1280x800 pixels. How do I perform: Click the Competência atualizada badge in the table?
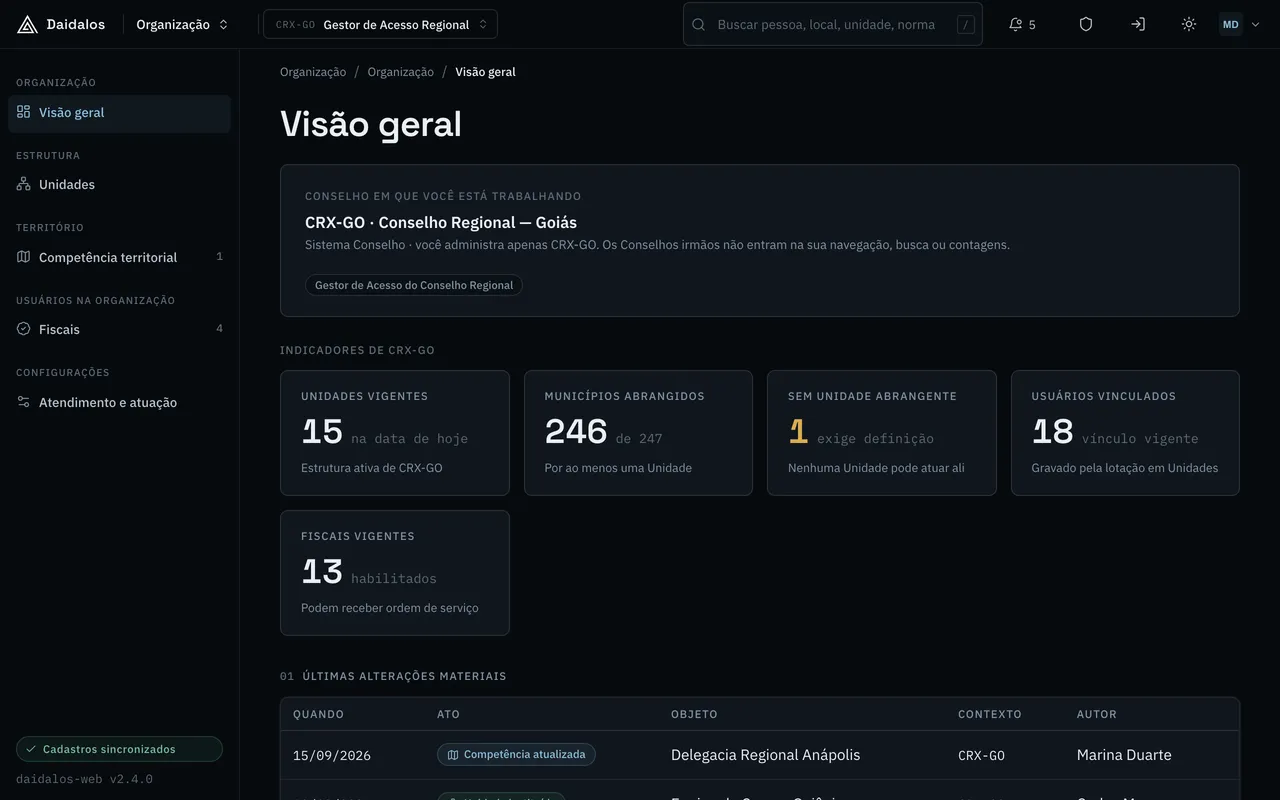(516, 755)
